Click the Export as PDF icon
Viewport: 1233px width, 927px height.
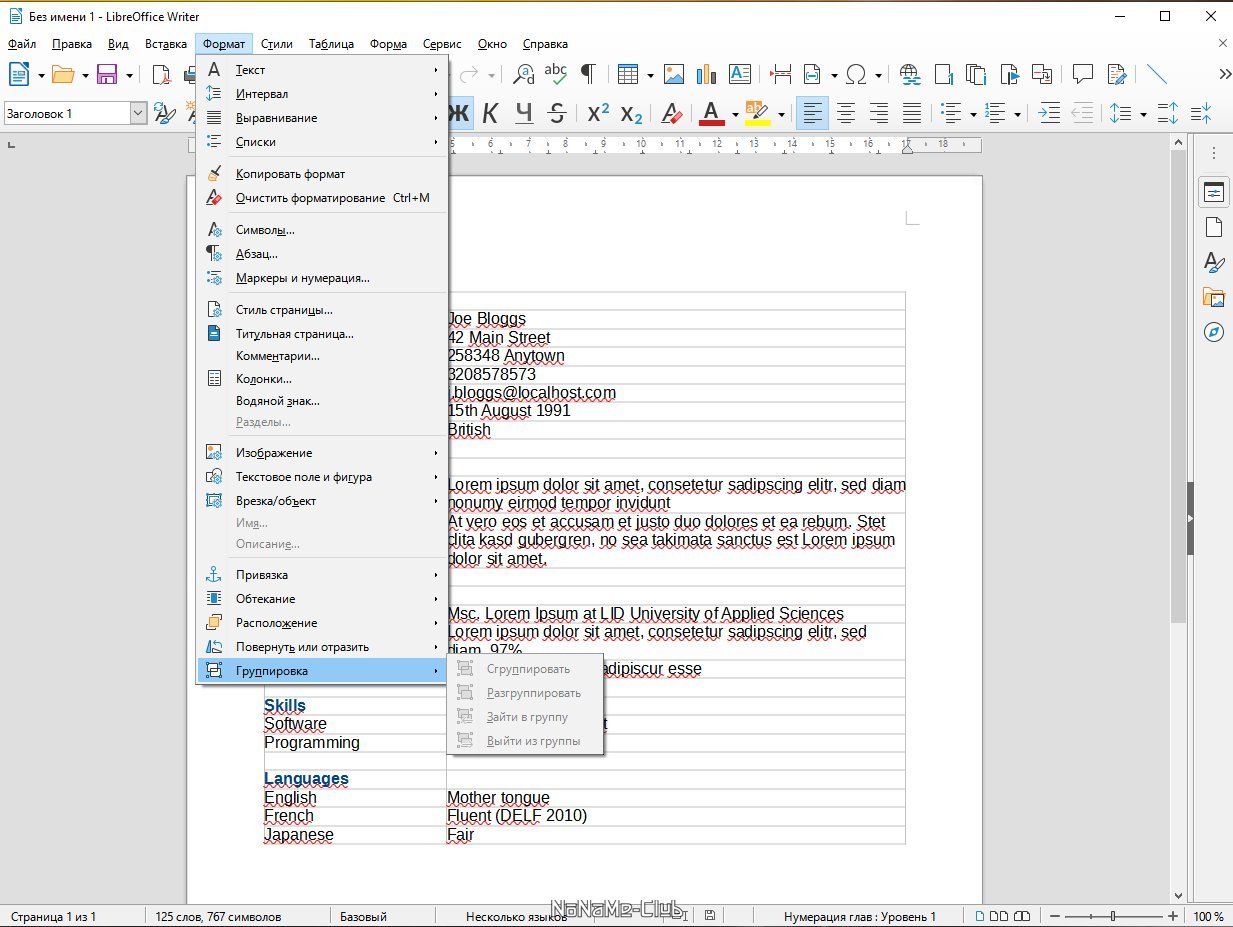(x=161, y=75)
